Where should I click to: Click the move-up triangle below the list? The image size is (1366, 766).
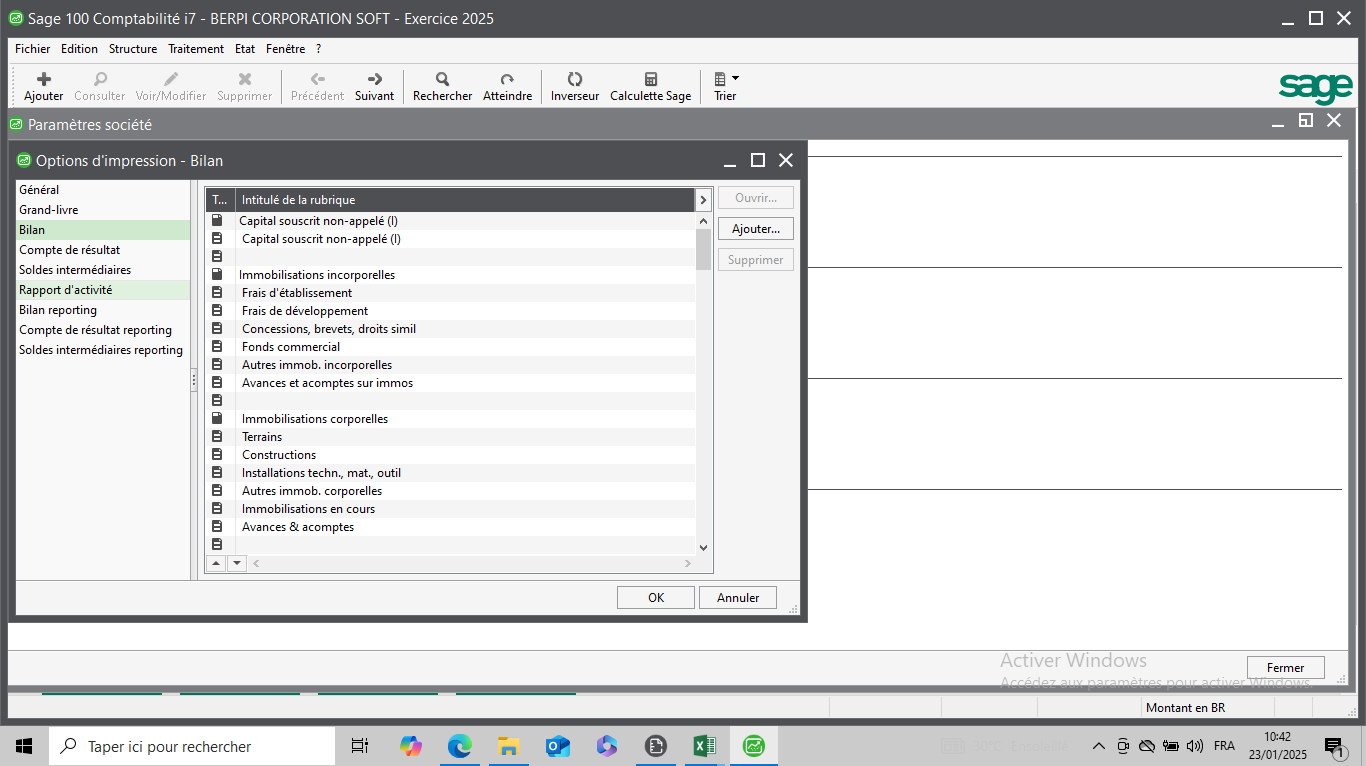coord(217,563)
